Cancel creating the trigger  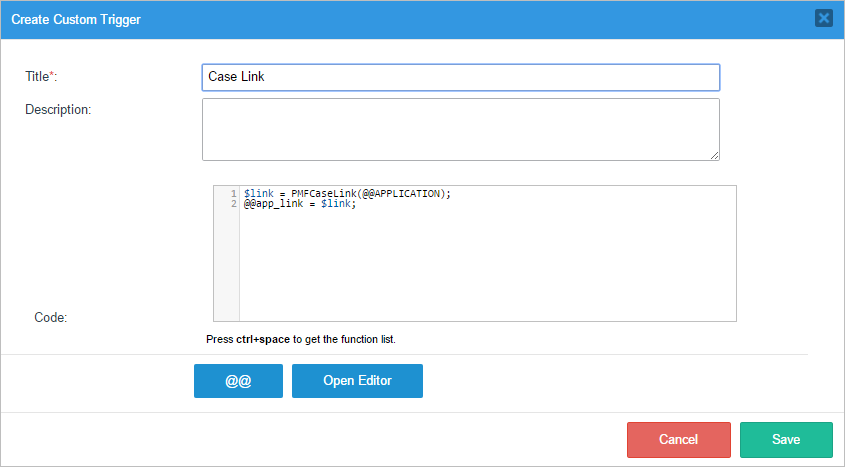point(678,440)
